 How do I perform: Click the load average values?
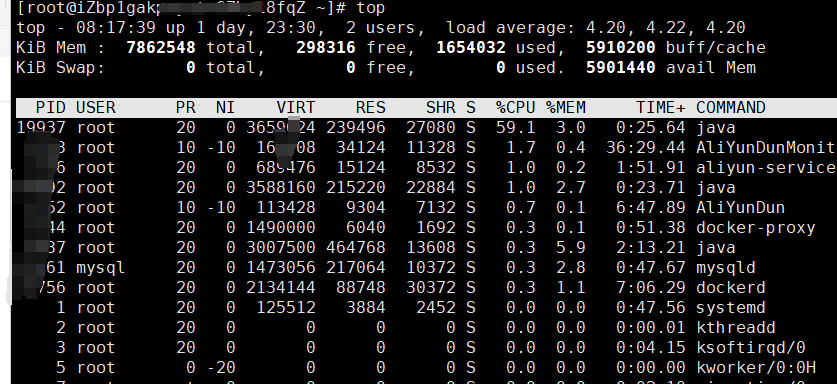pos(666,28)
